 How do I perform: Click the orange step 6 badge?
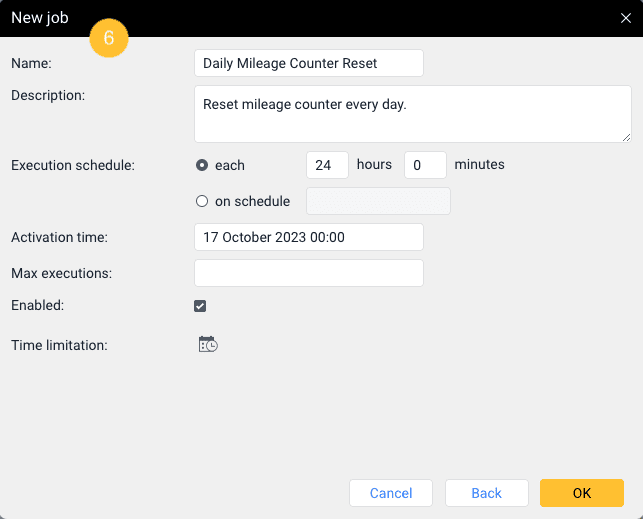[109, 38]
